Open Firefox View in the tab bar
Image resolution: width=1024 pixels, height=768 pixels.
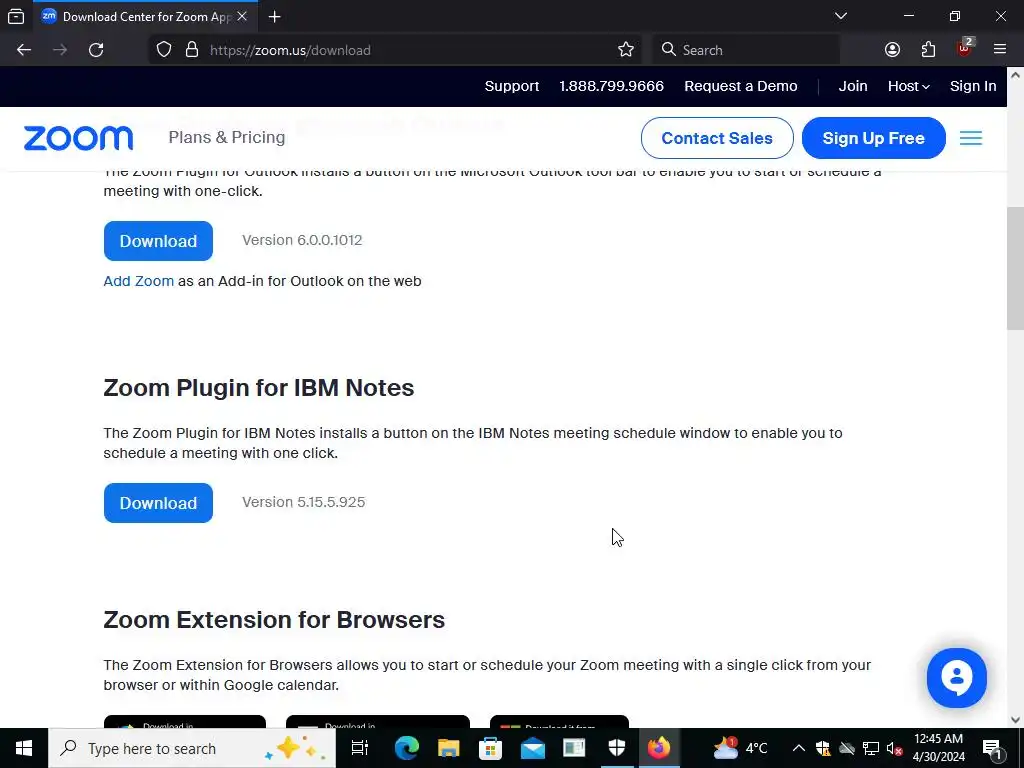[x=16, y=17]
